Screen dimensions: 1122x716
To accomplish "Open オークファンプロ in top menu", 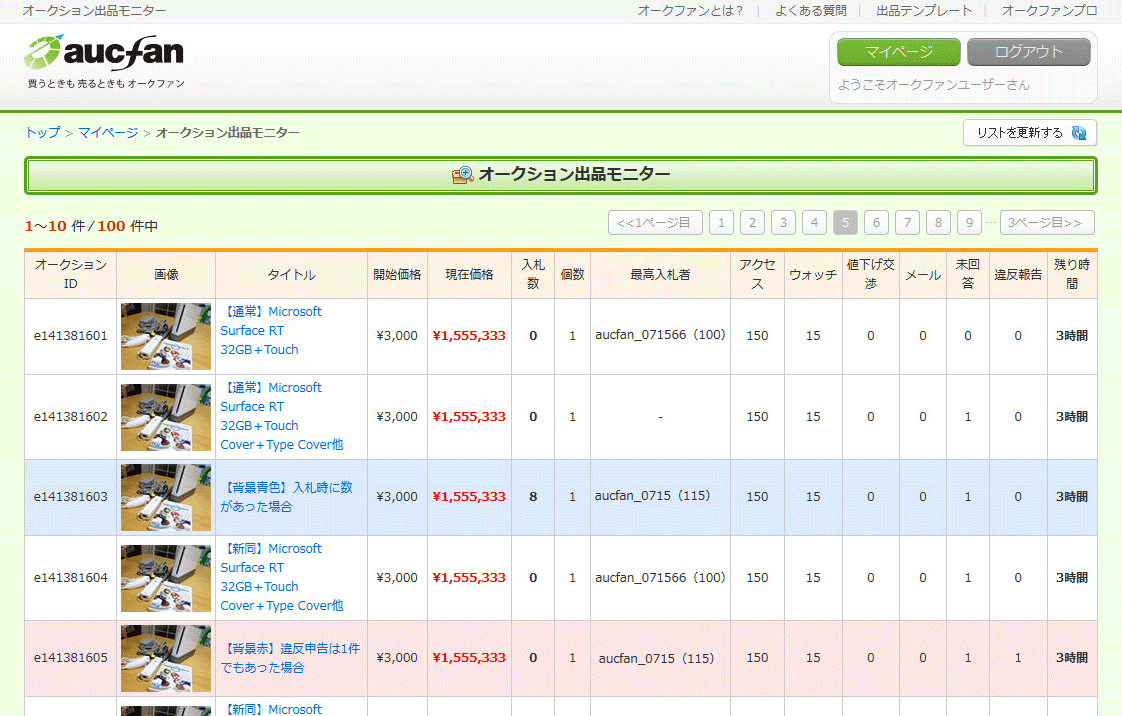I will pyautogui.click(x=1049, y=11).
